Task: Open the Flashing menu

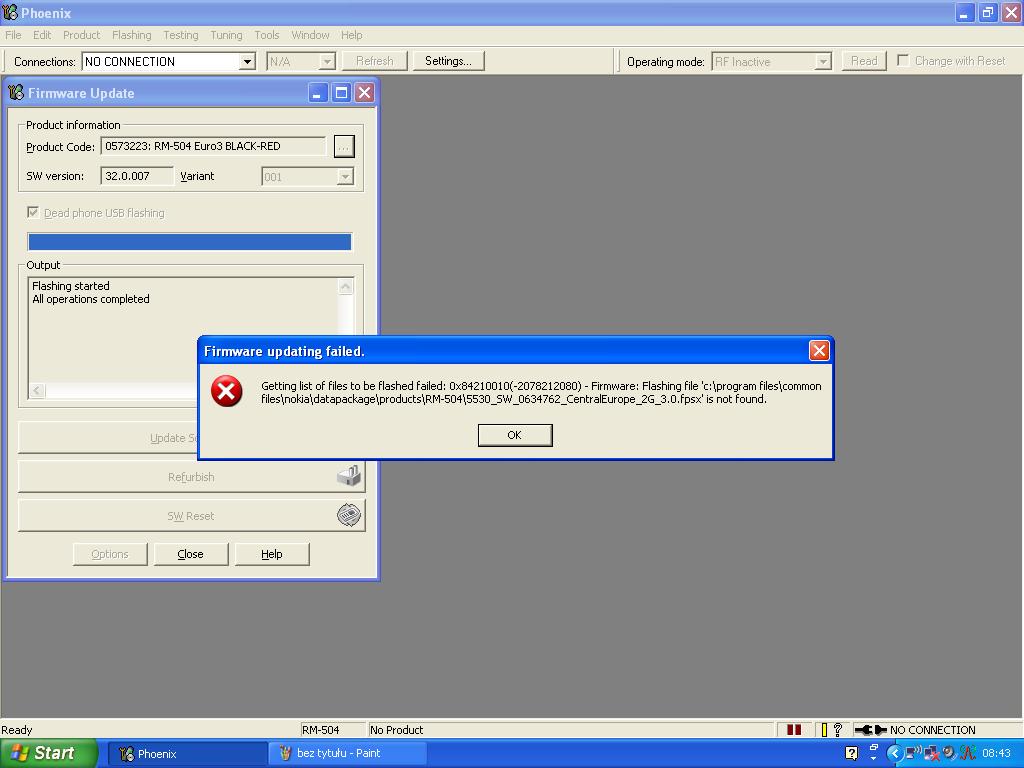Action: pyautogui.click(x=131, y=35)
